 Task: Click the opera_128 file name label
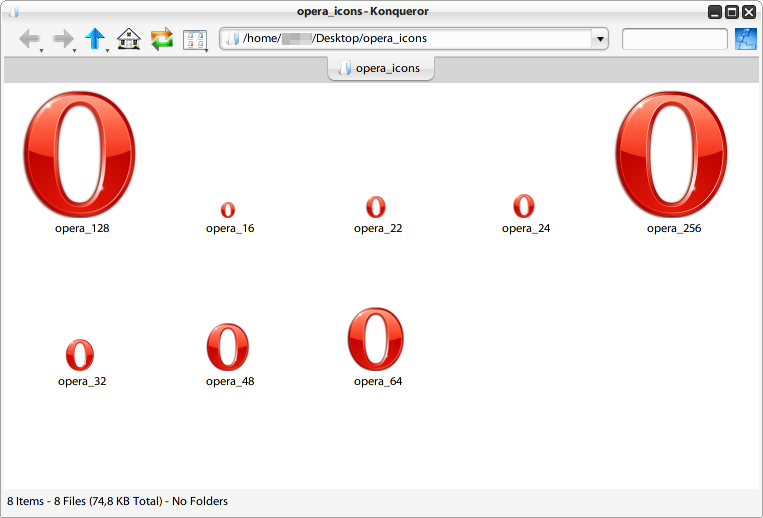[x=82, y=229]
